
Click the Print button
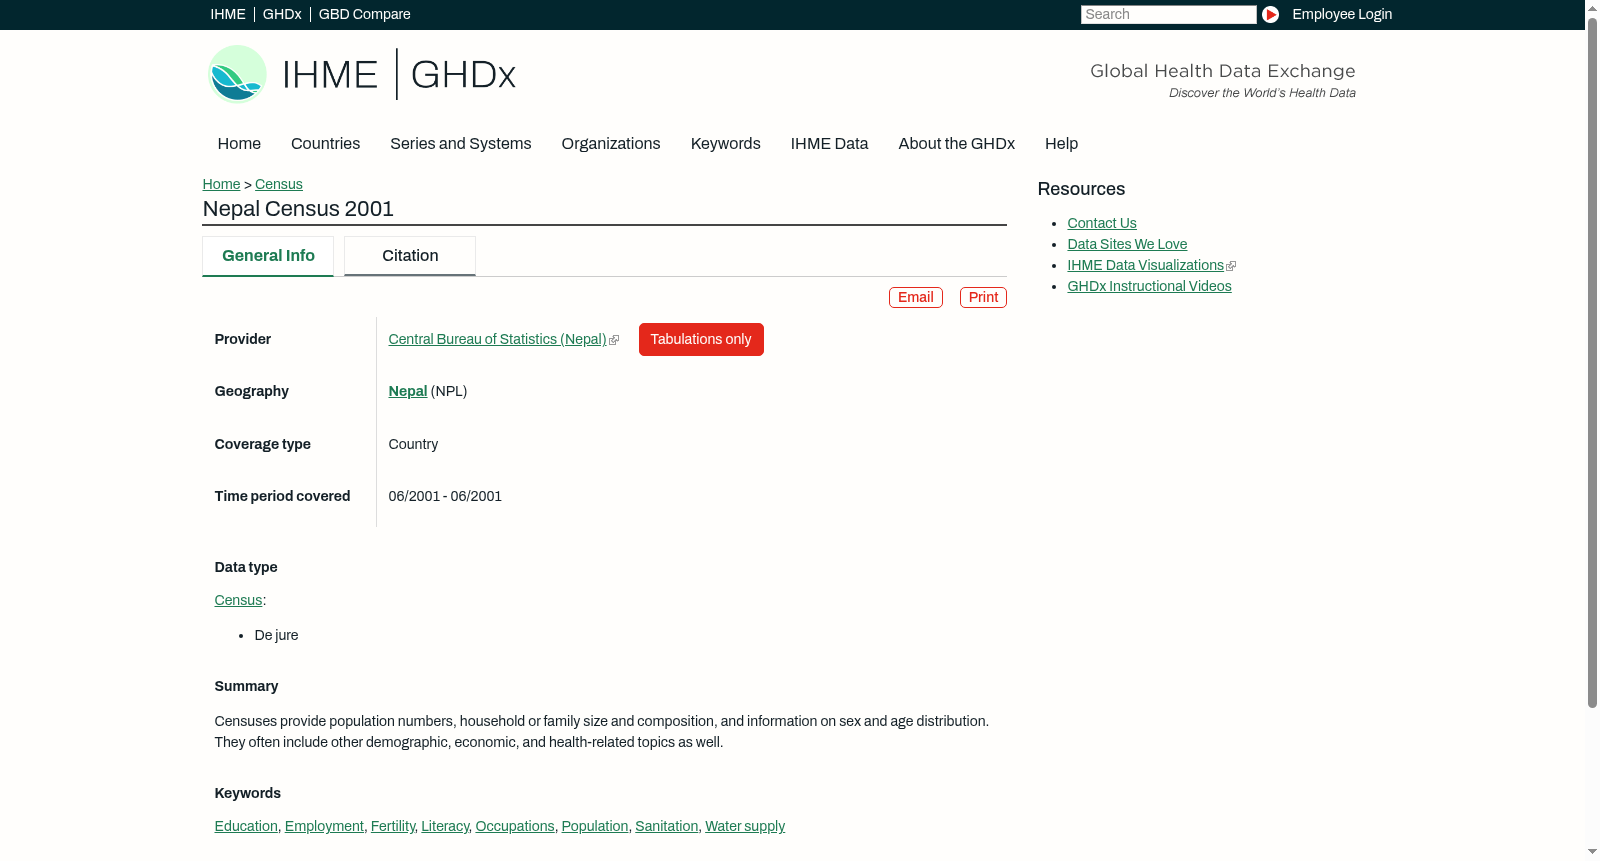tap(983, 297)
